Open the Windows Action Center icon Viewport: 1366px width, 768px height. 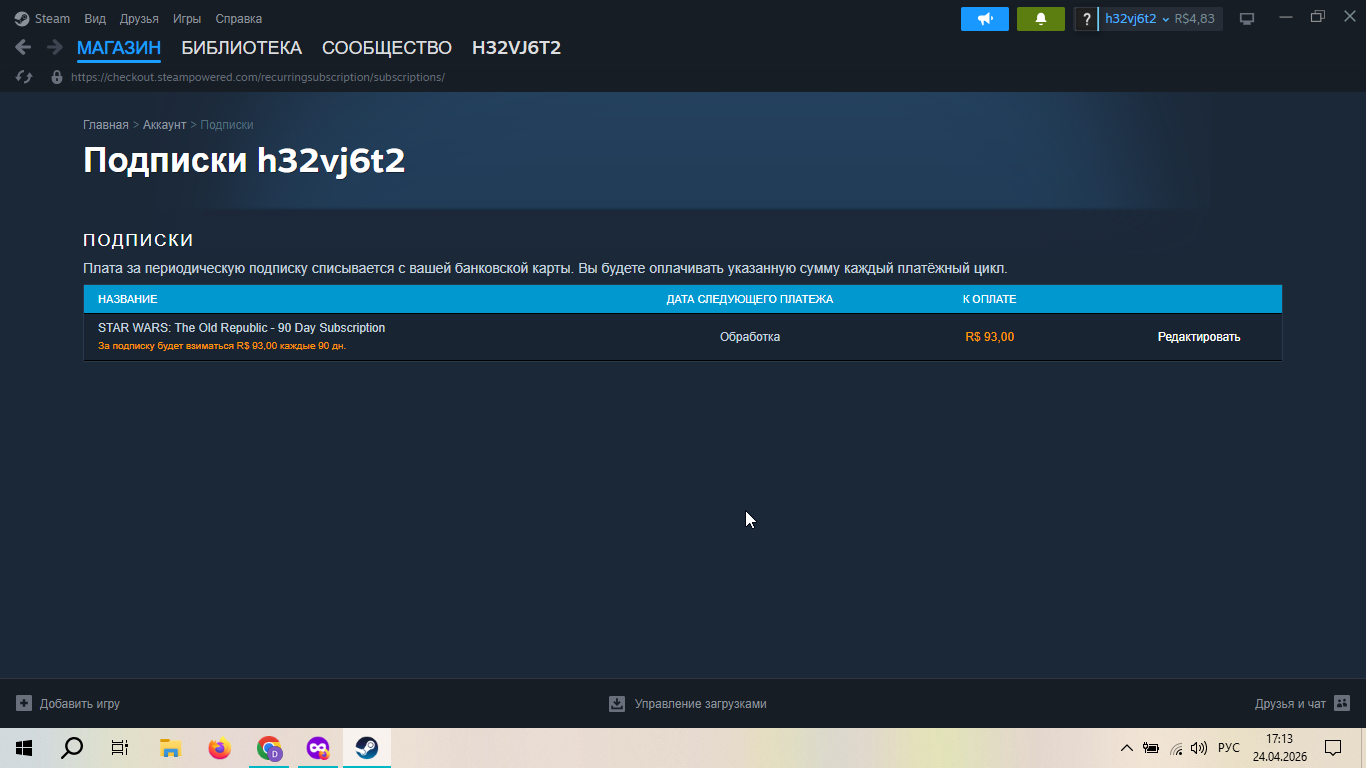point(1333,748)
